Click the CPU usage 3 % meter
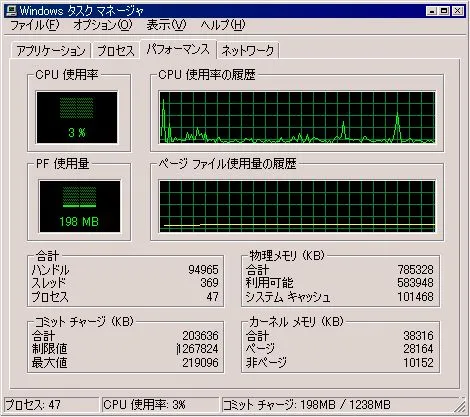 [77, 117]
